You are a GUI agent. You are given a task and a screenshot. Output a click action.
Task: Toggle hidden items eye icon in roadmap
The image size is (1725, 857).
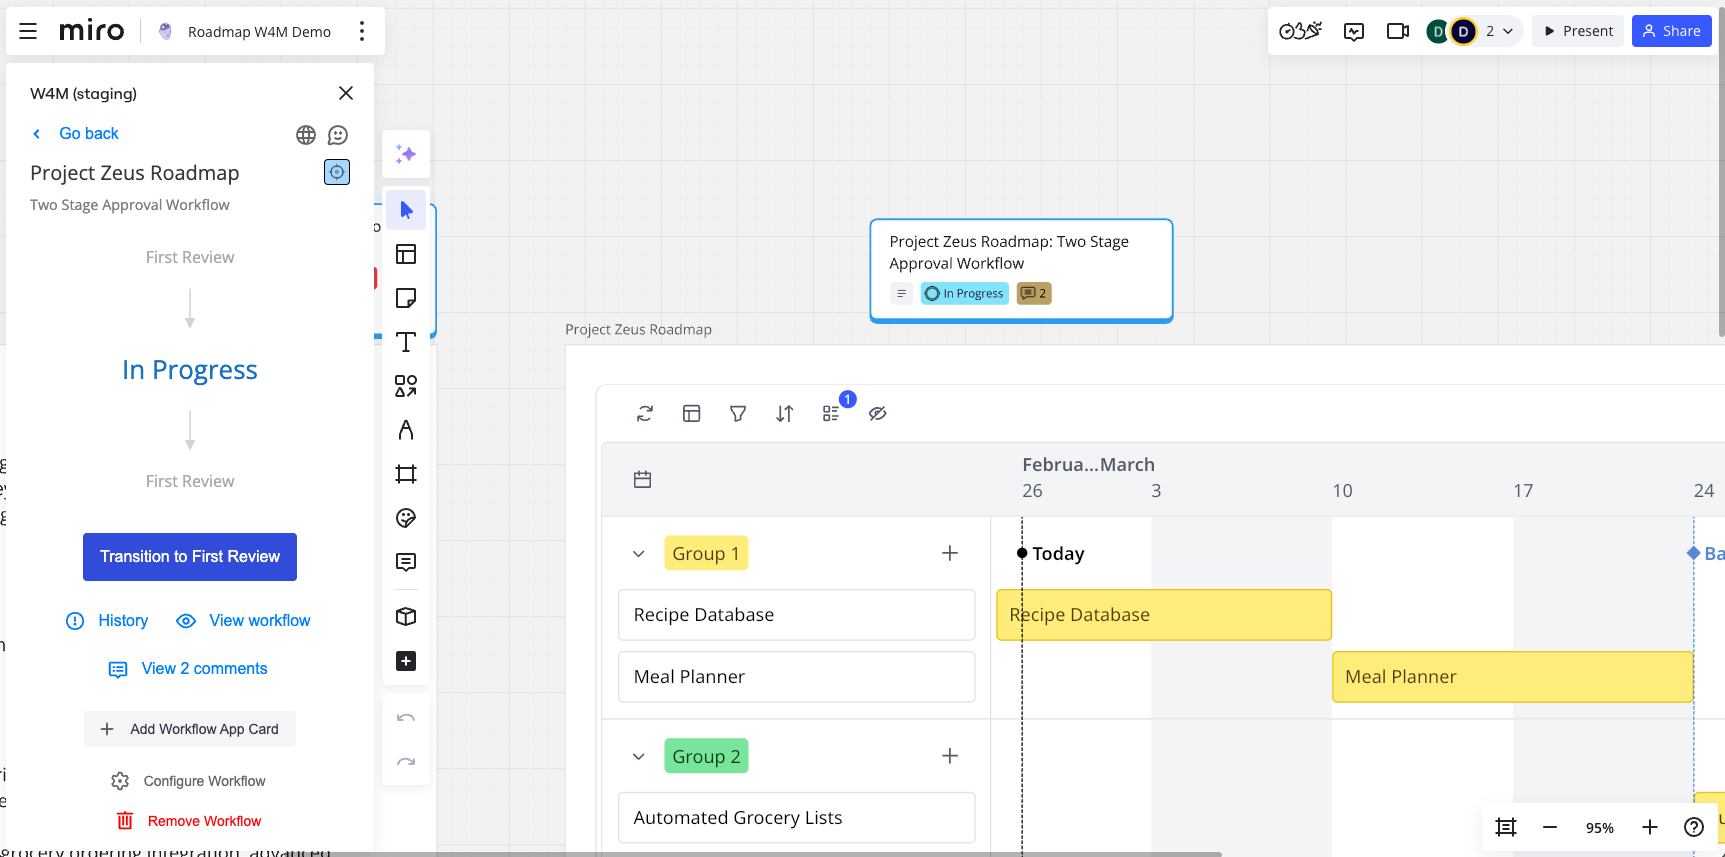pos(878,414)
